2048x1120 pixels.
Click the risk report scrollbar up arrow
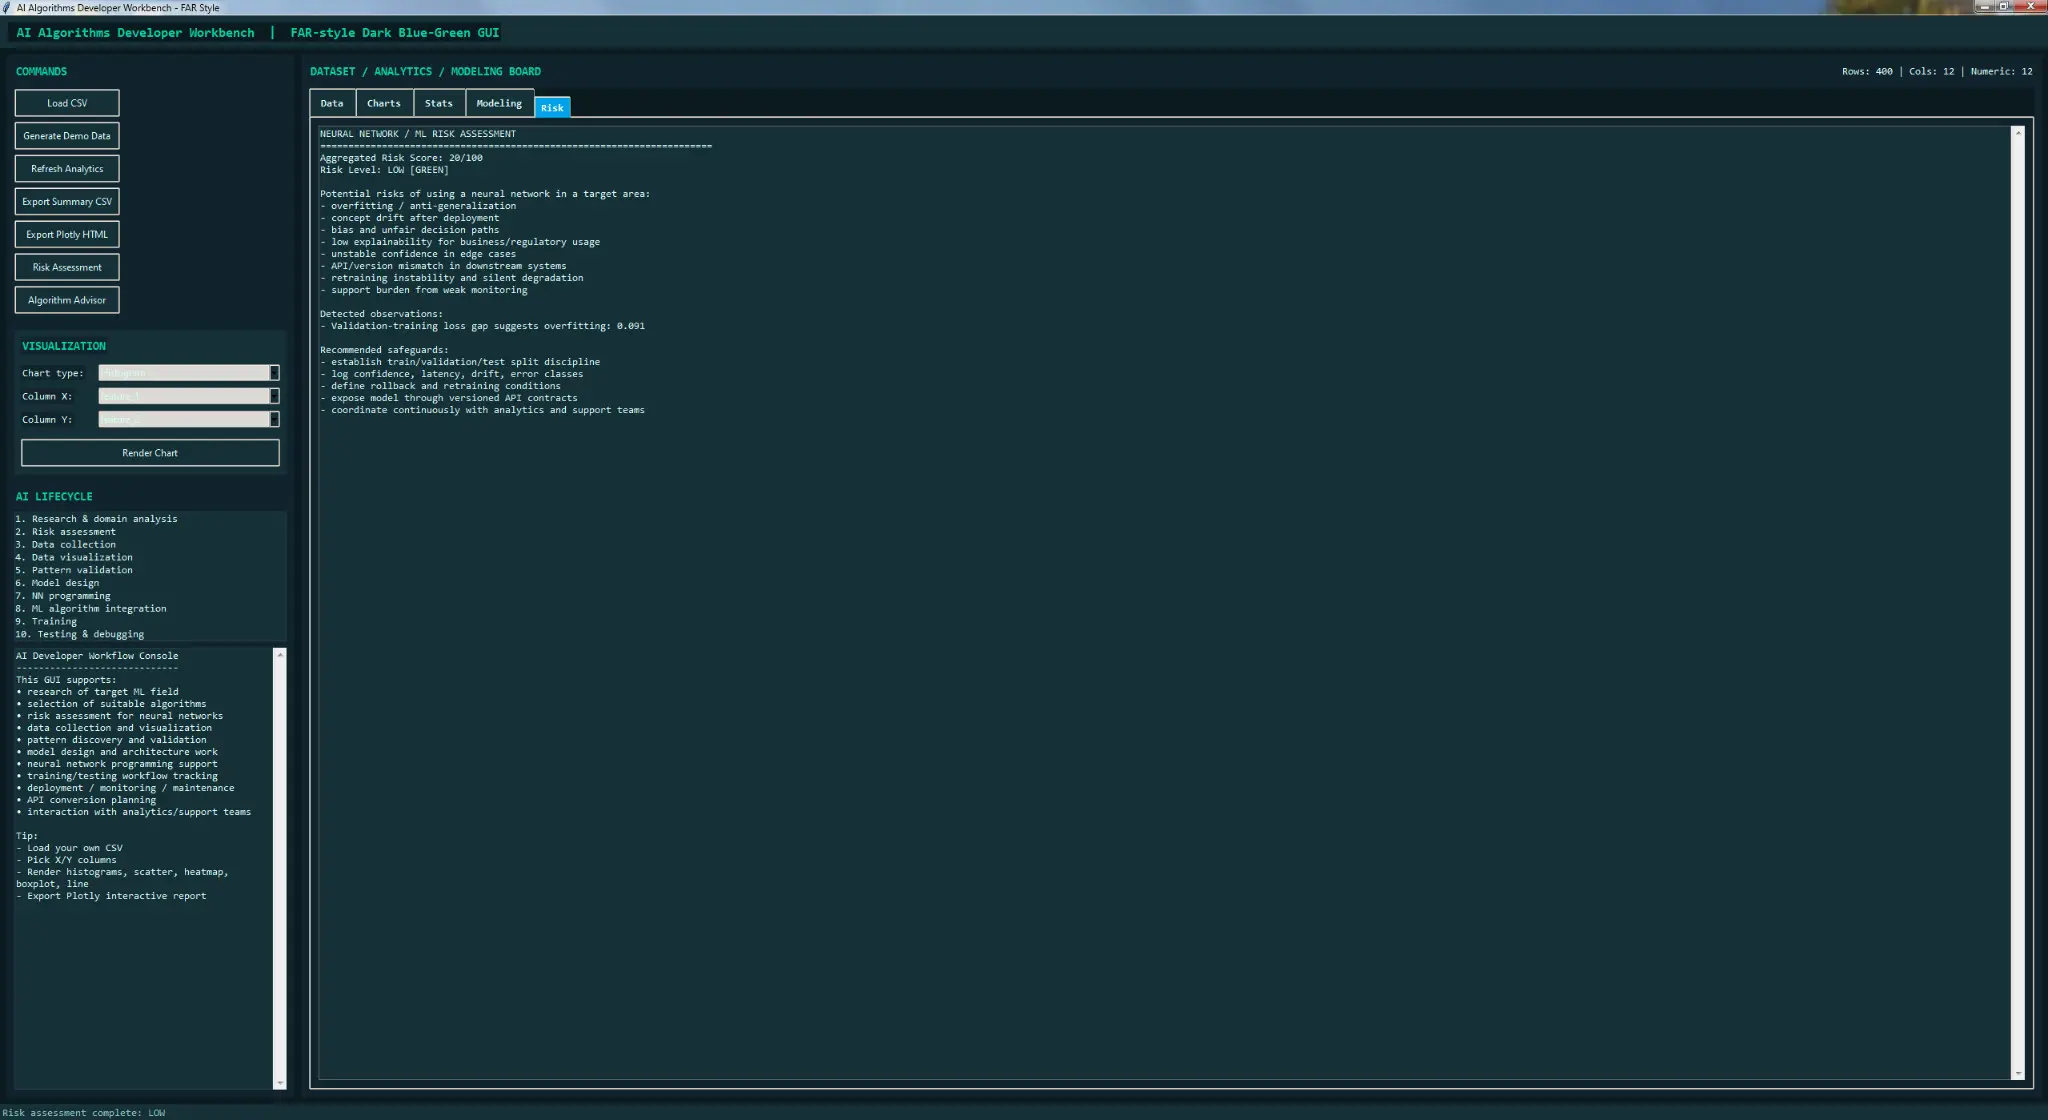(2018, 132)
